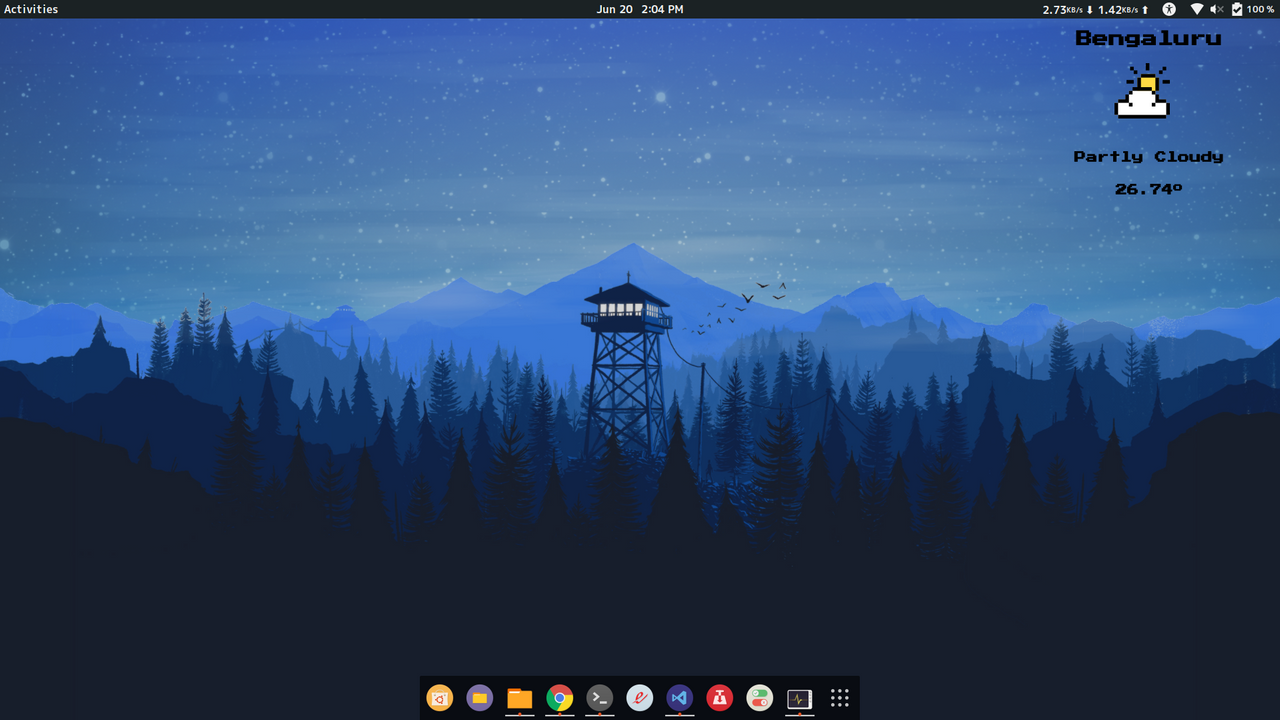Click the network speed indicator
This screenshot has width=1280, height=720.
[x=1096, y=9]
